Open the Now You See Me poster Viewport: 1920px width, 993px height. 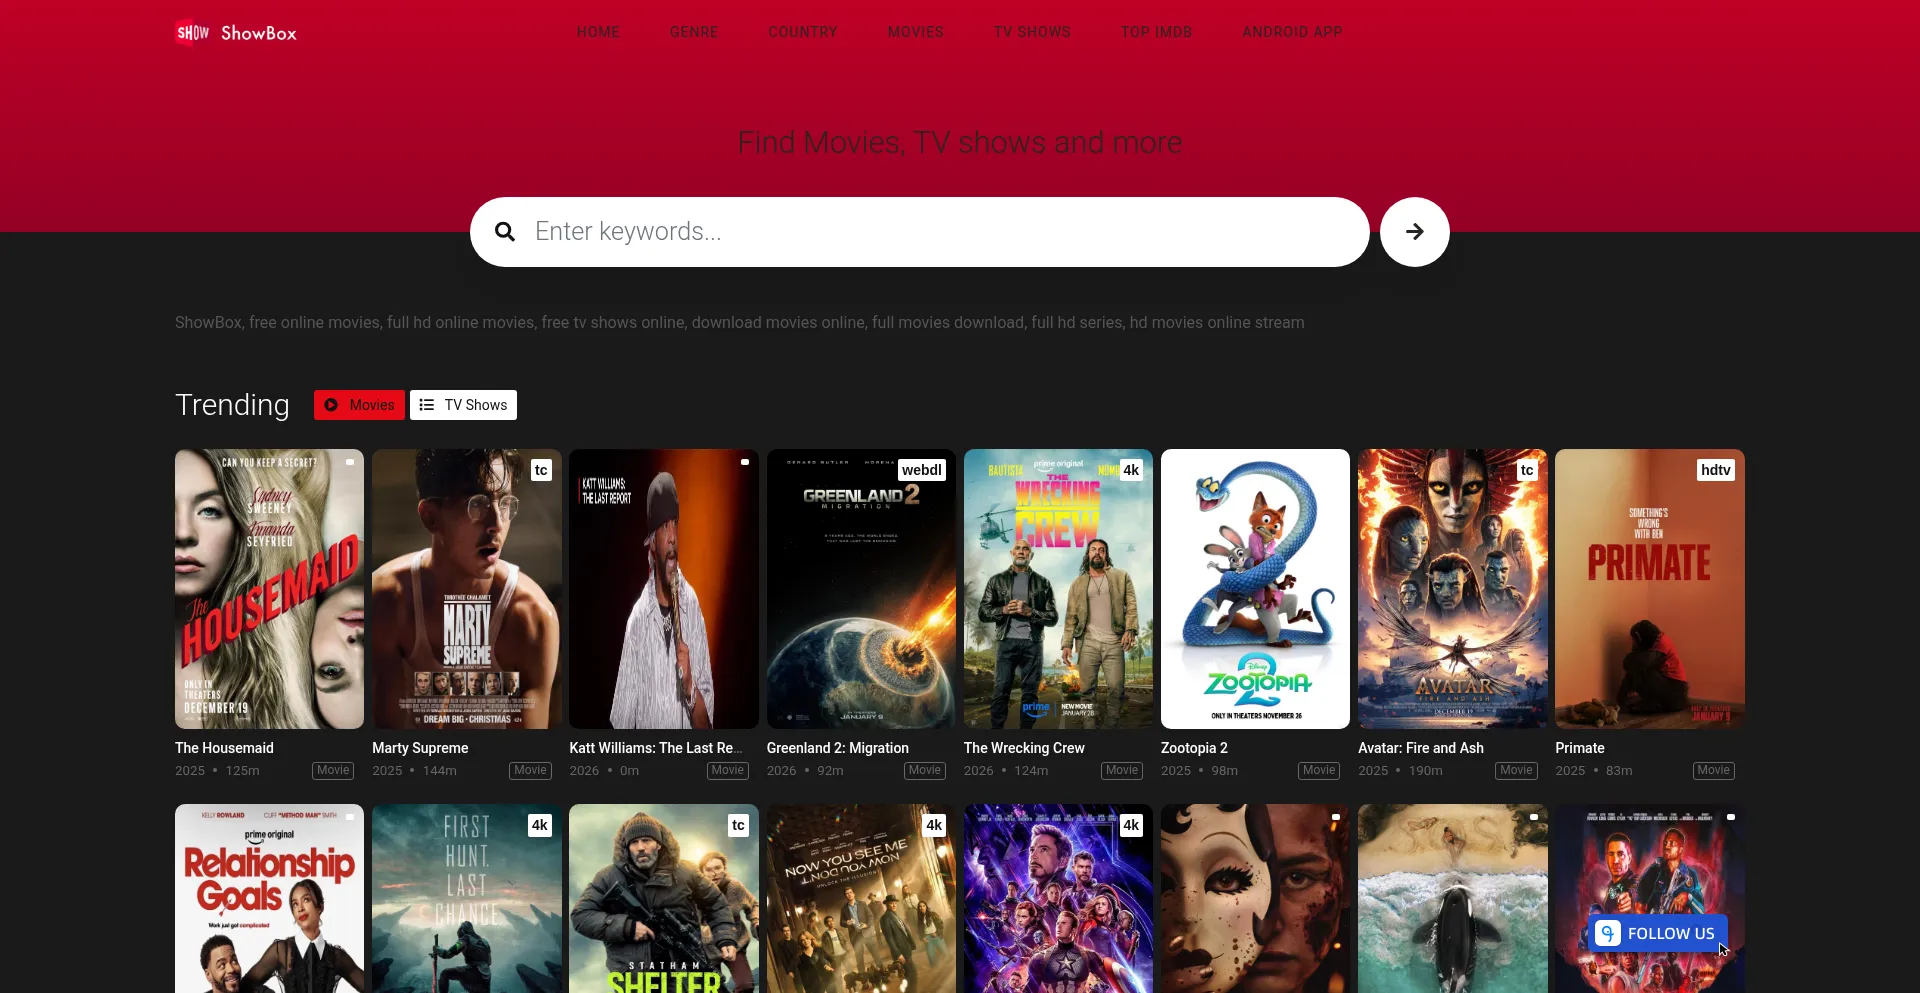tap(861, 899)
